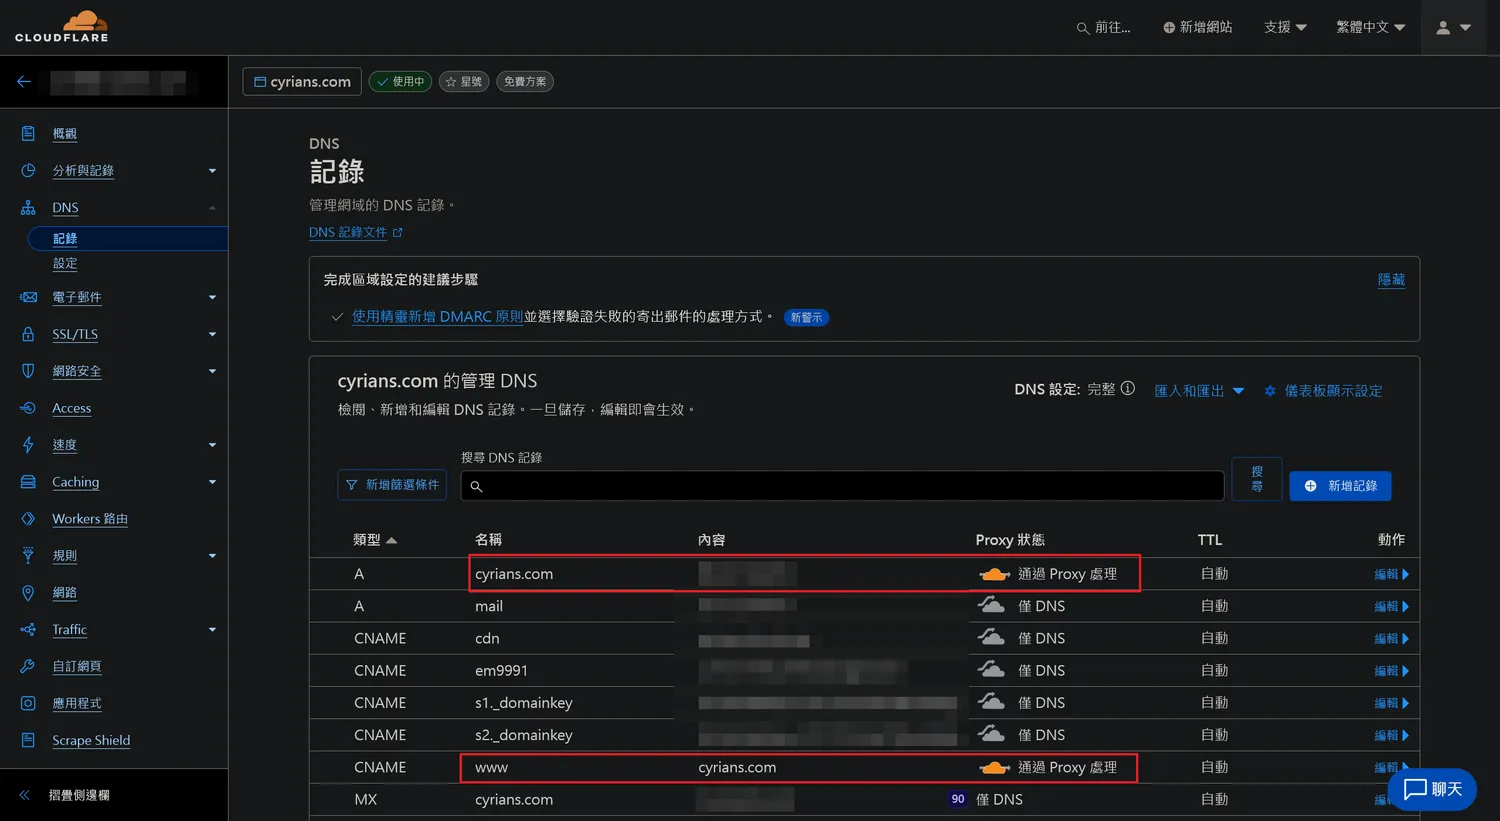Image resolution: width=1500 pixels, height=821 pixels.
Task: Click the orange proxy cloud for cyrians.com
Action: click(994, 574)
